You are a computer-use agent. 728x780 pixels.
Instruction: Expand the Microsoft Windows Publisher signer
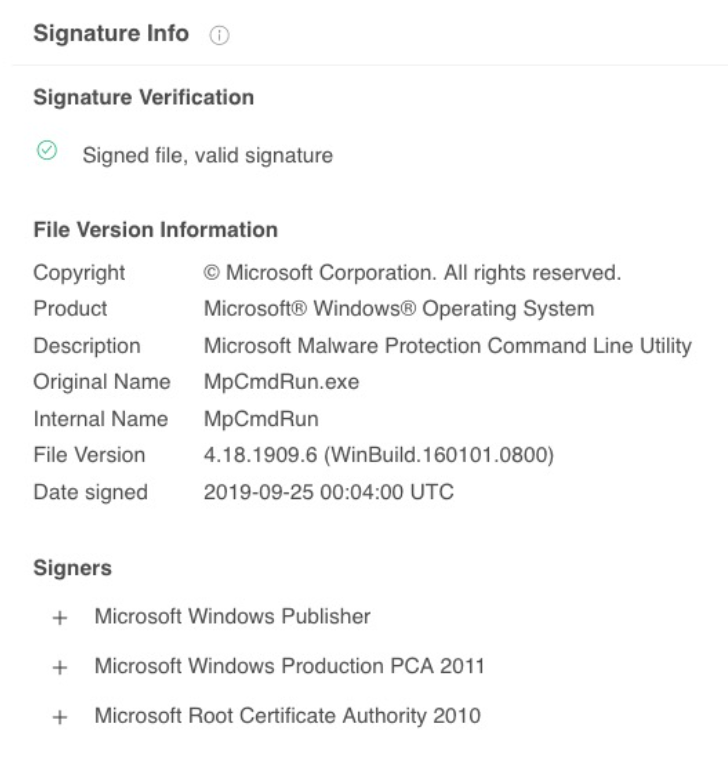coord(60,618)
